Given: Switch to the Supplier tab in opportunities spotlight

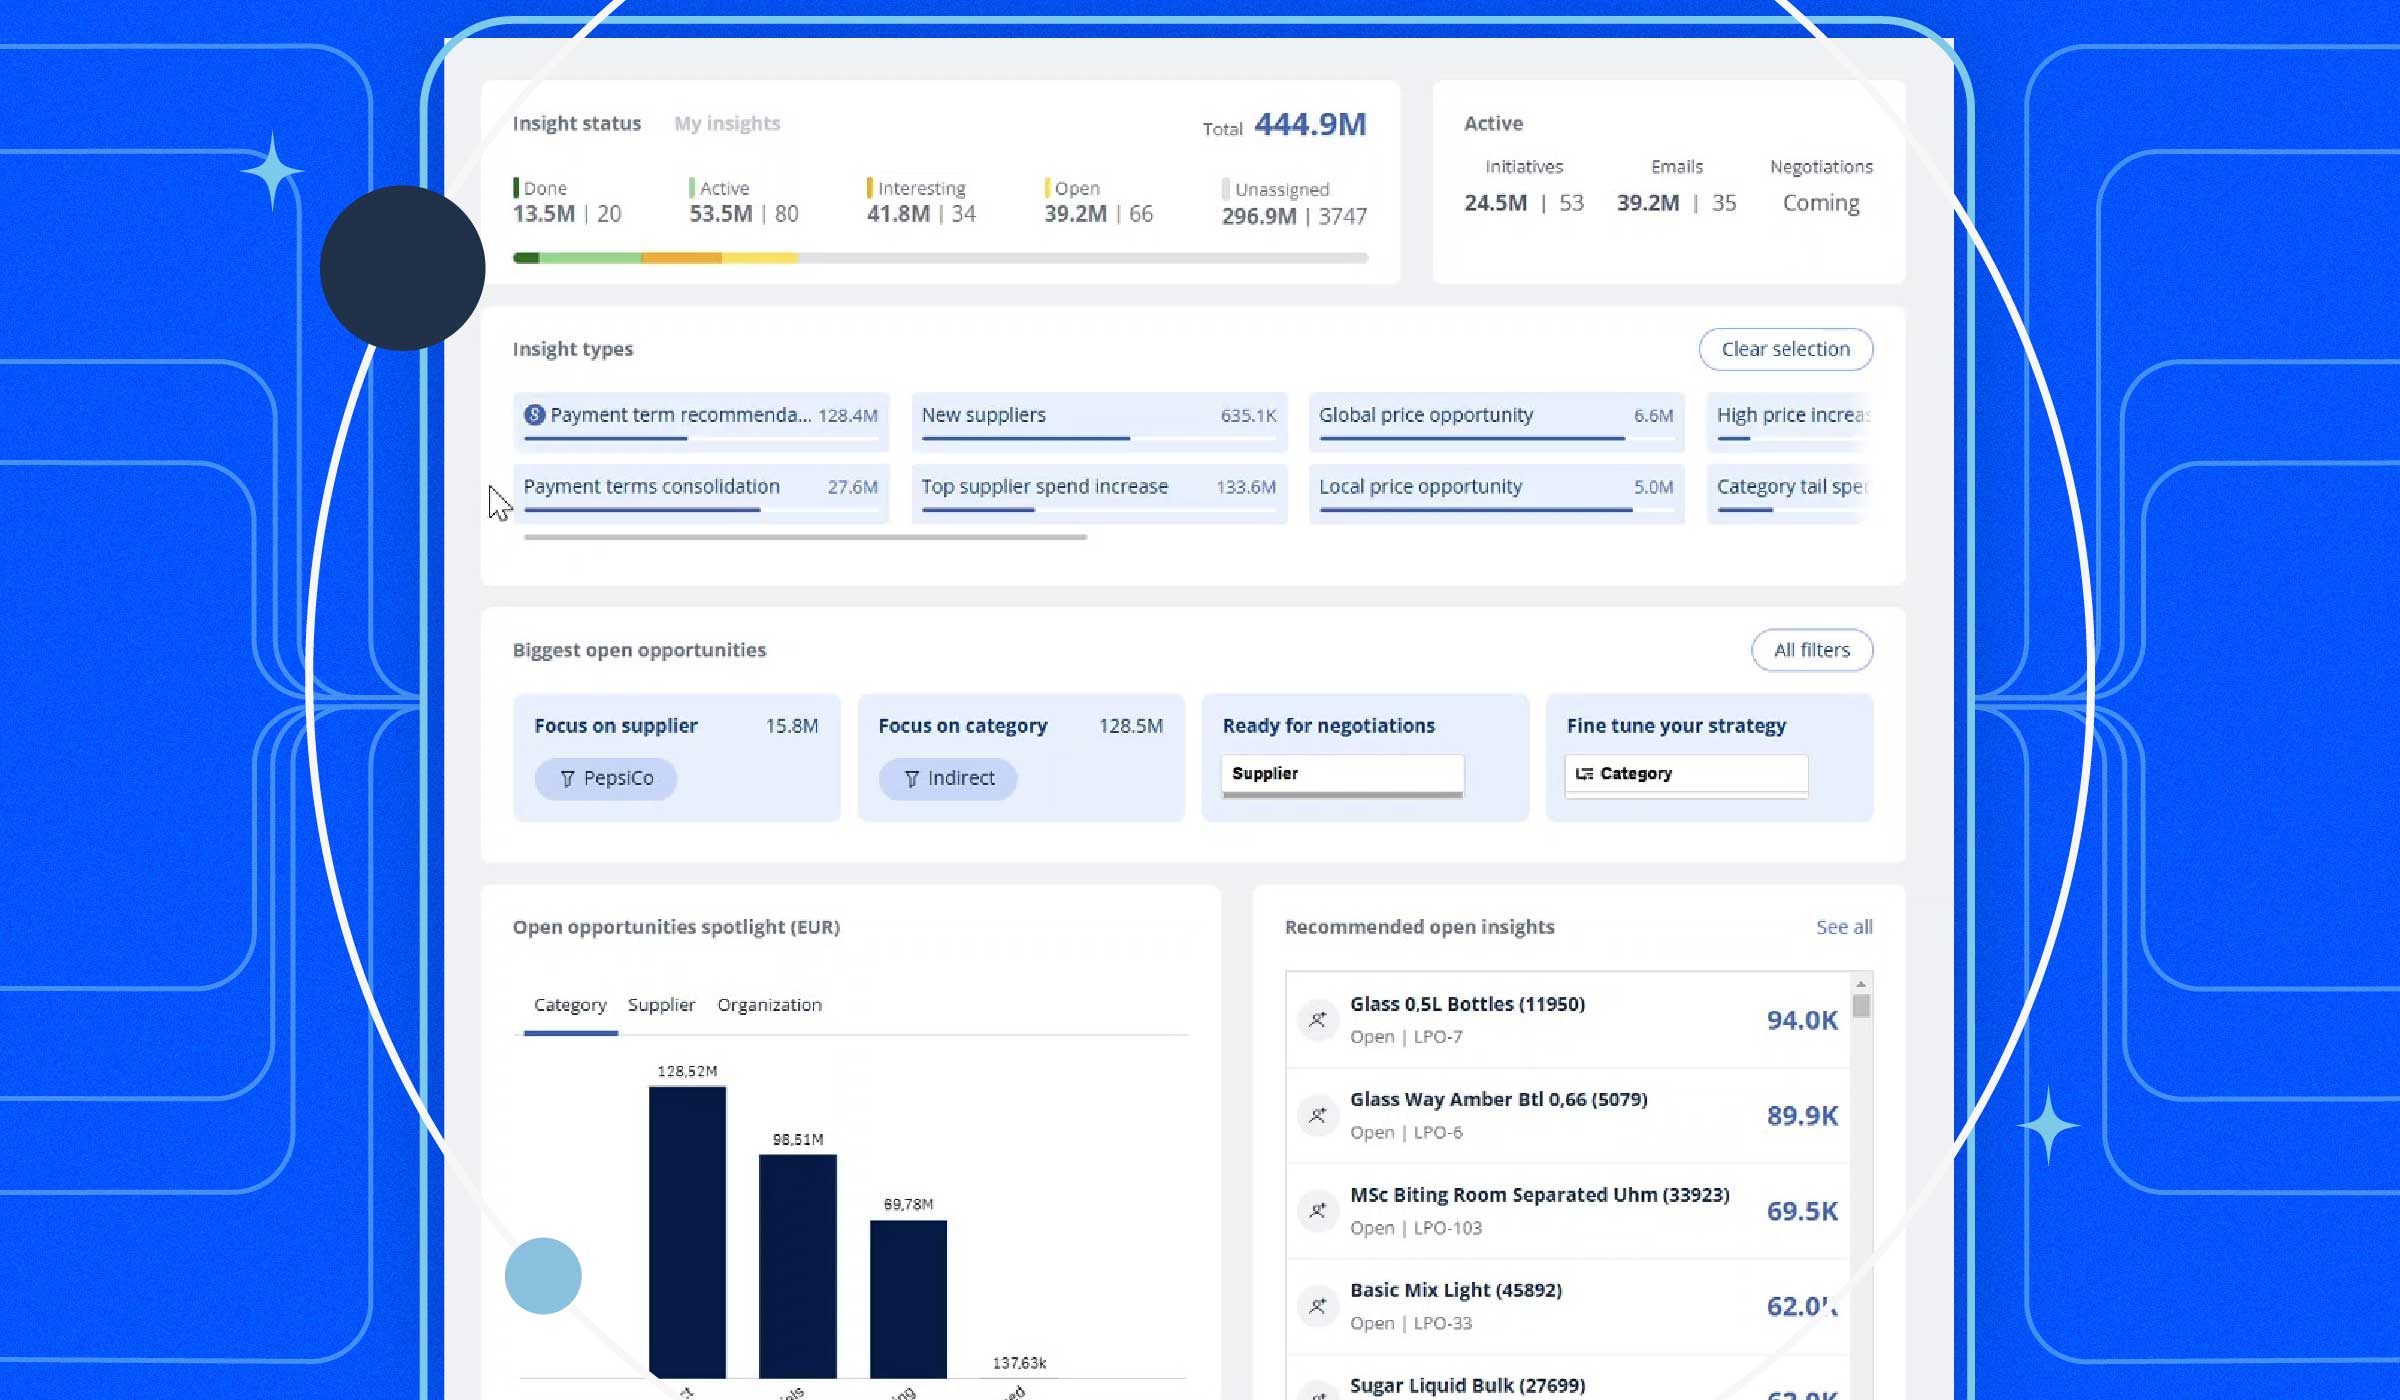Looking at the screenshot, I should click(x=660, y=1004).
